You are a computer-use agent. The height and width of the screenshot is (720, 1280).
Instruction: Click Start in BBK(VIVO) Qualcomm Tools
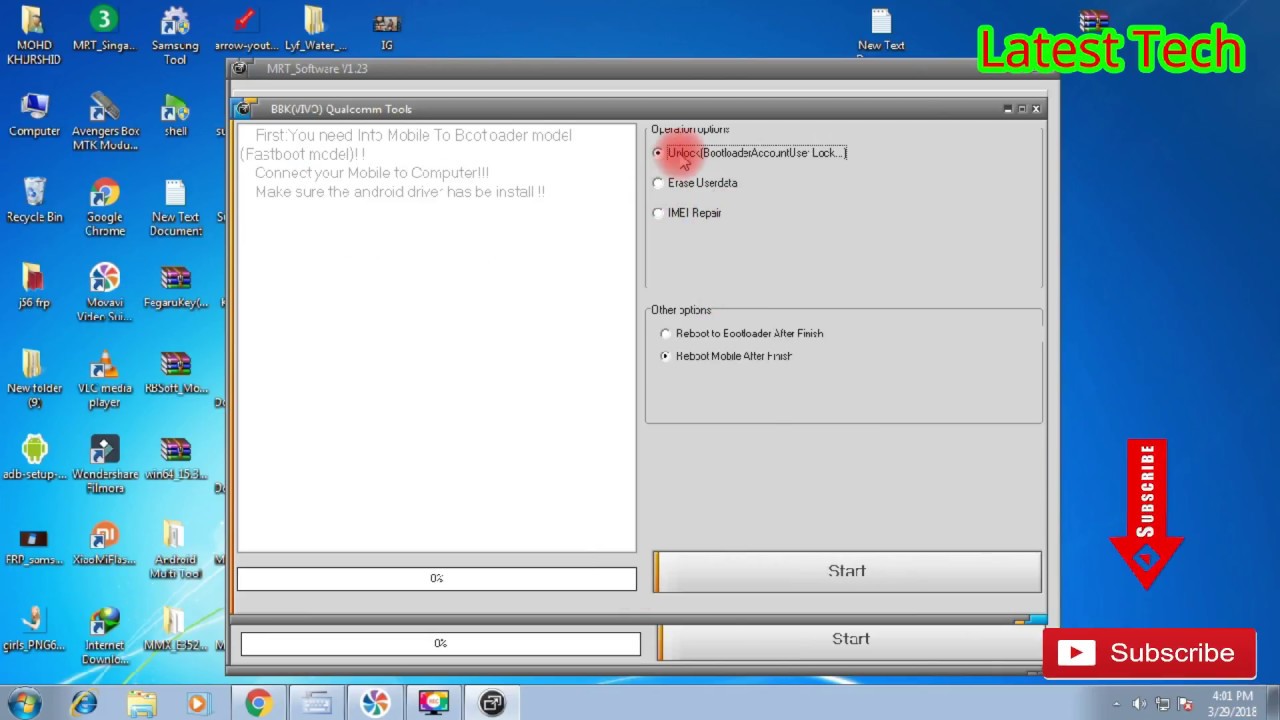point(847,571)
